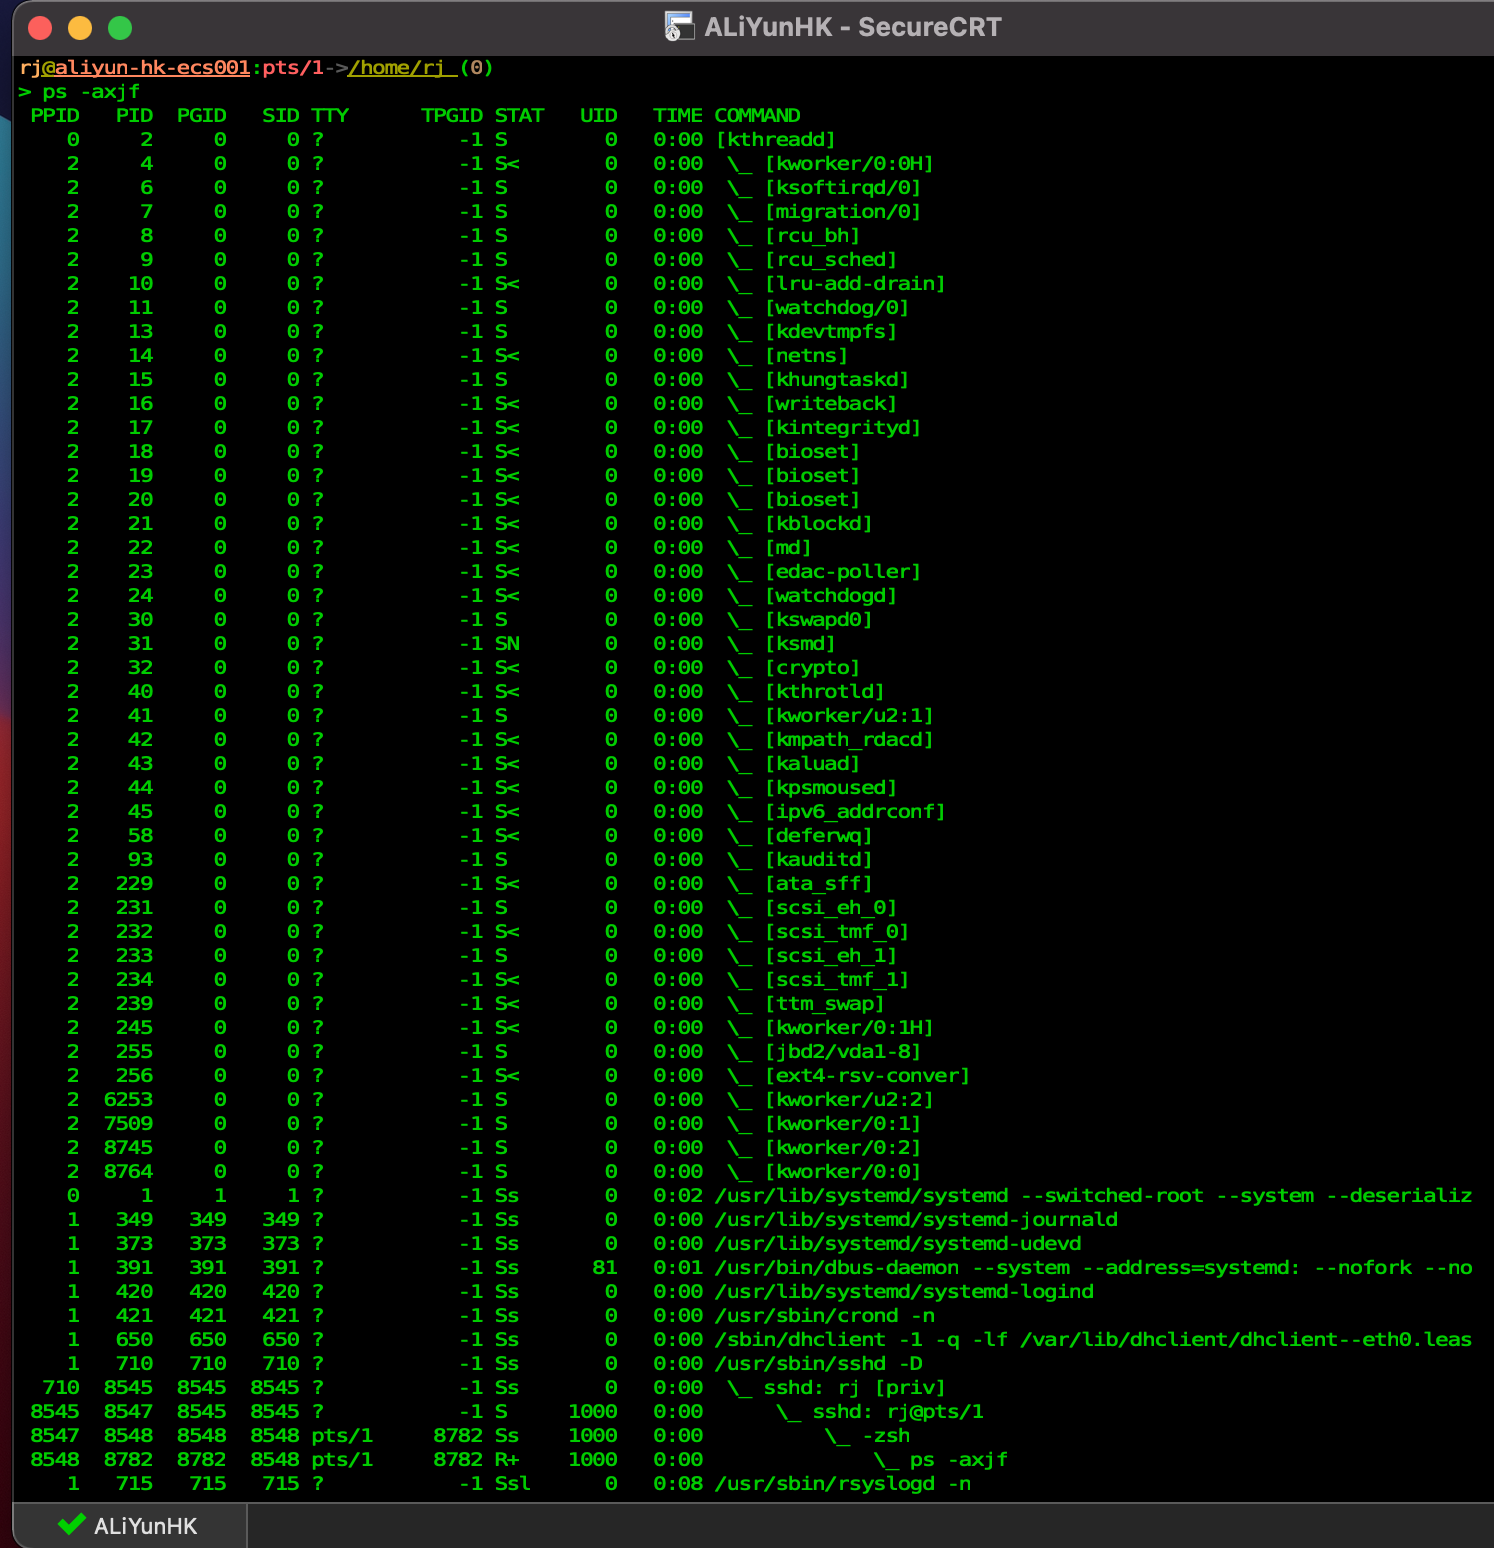1494x1548 pixels.
Task: Close the window with the red button
Action: (x=40, y=28)
